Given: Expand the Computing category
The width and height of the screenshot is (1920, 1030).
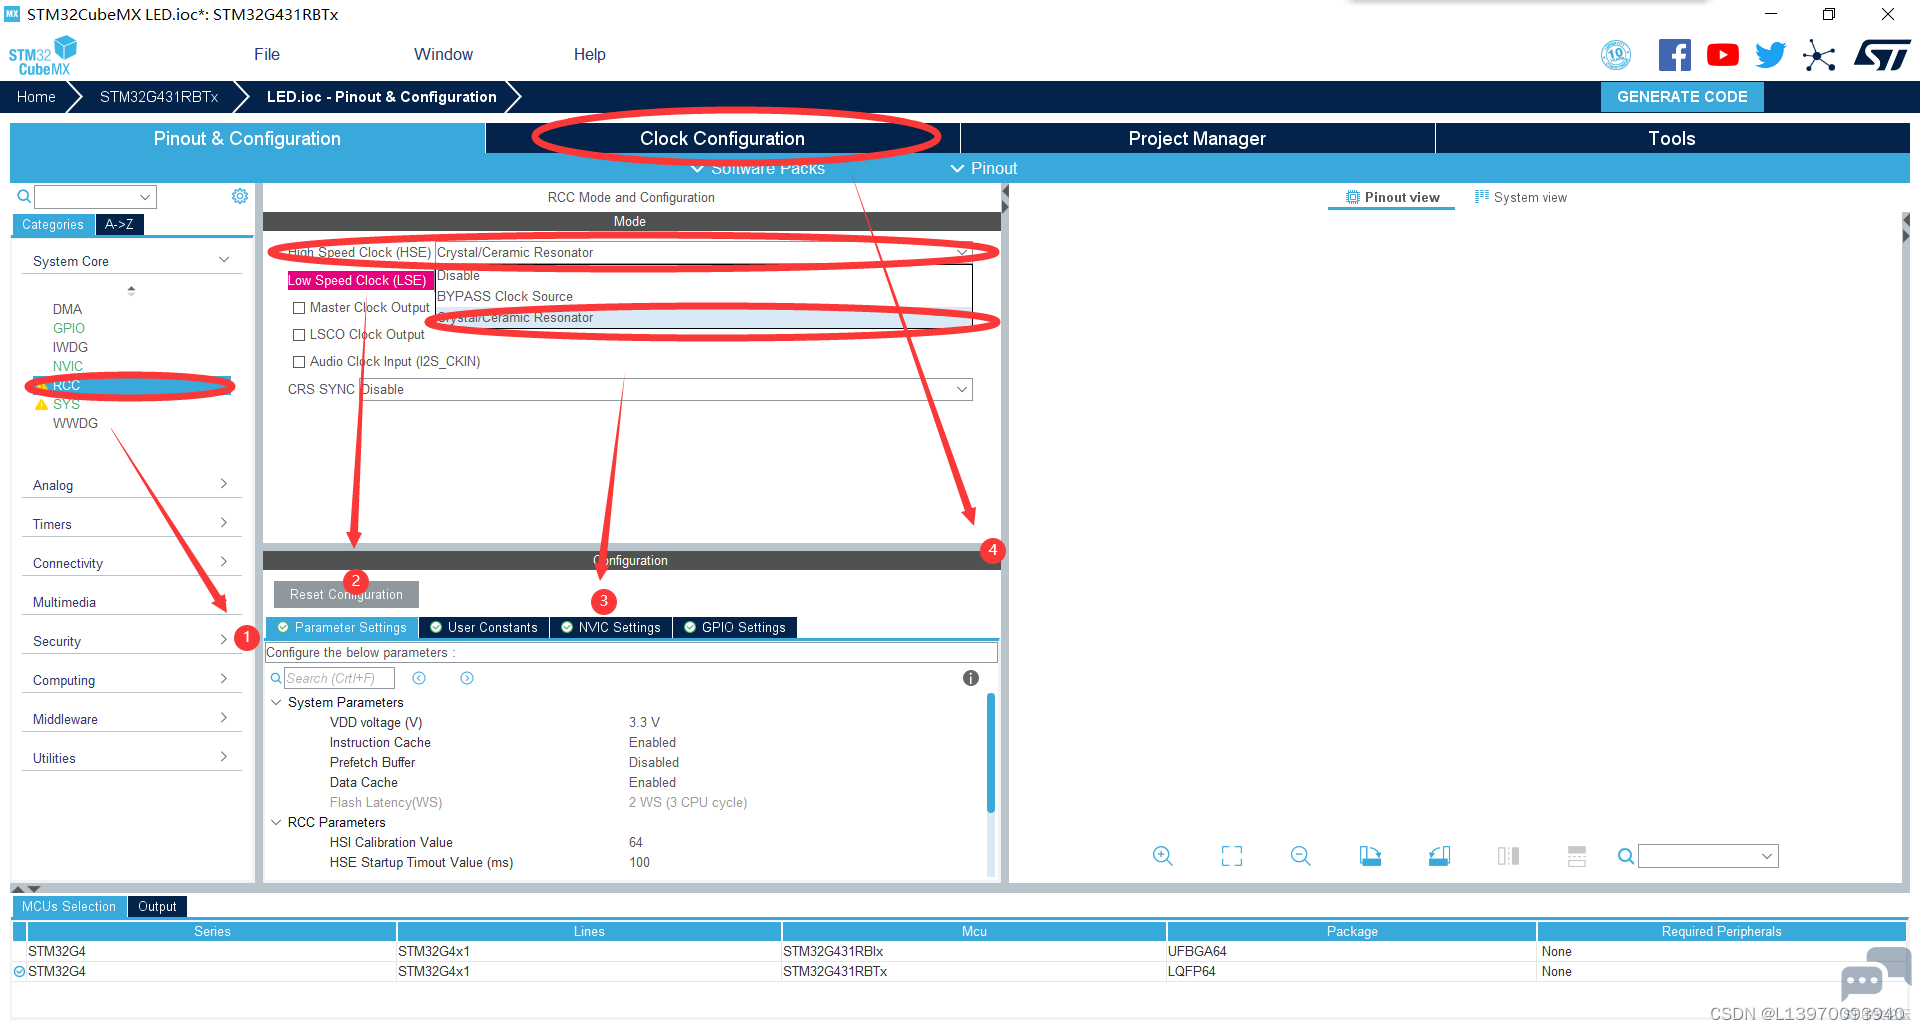Looking at the screenshot, I should (224, 679).
